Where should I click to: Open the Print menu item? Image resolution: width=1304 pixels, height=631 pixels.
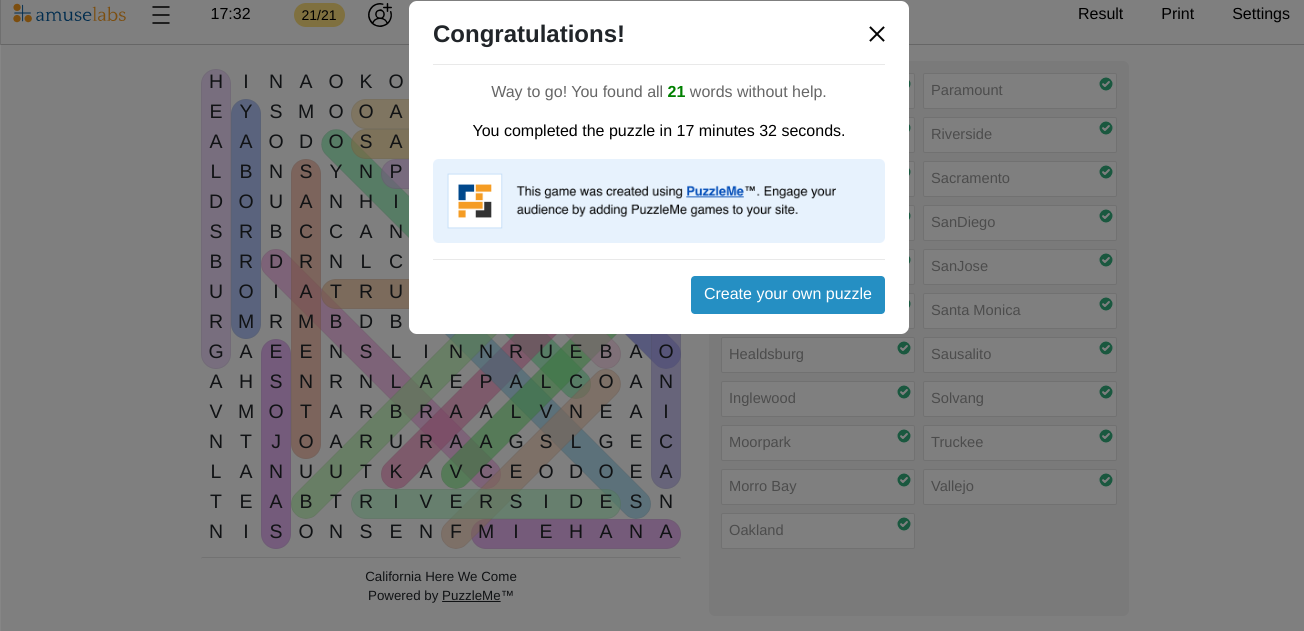click(x=1177, y=14)
